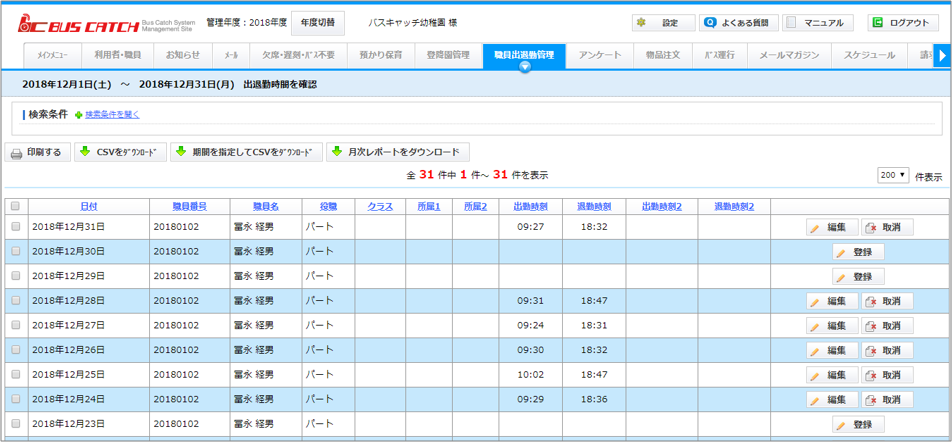Screen dimensions: 952x442
Task: Sort by 職員番号 column header
Action: point(189,206)
